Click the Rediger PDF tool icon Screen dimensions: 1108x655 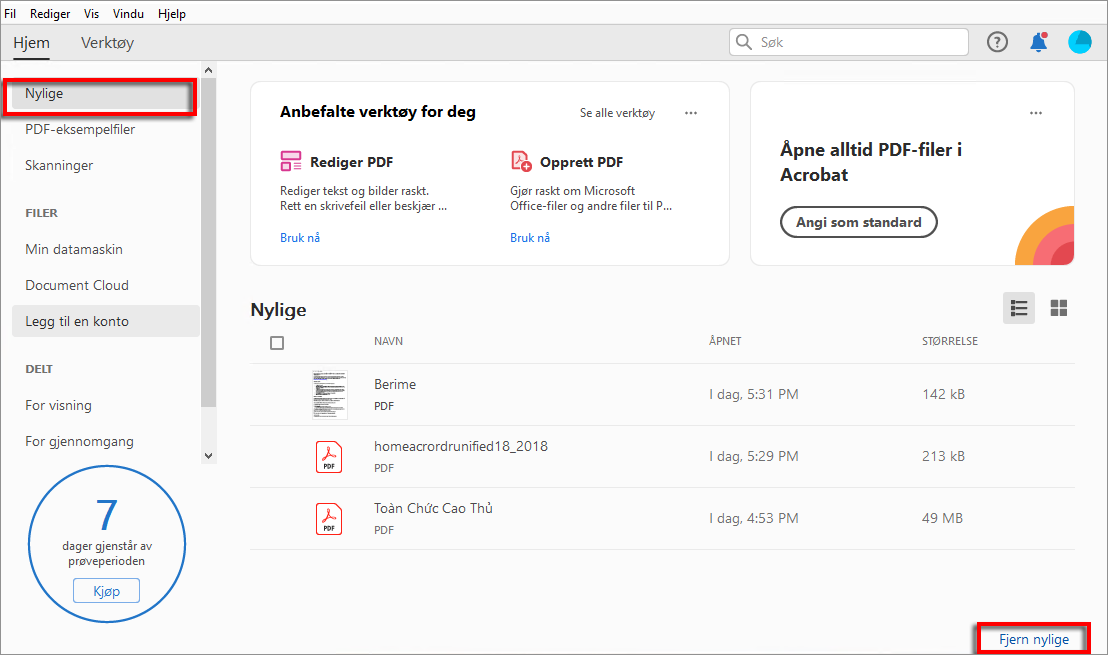291,161
